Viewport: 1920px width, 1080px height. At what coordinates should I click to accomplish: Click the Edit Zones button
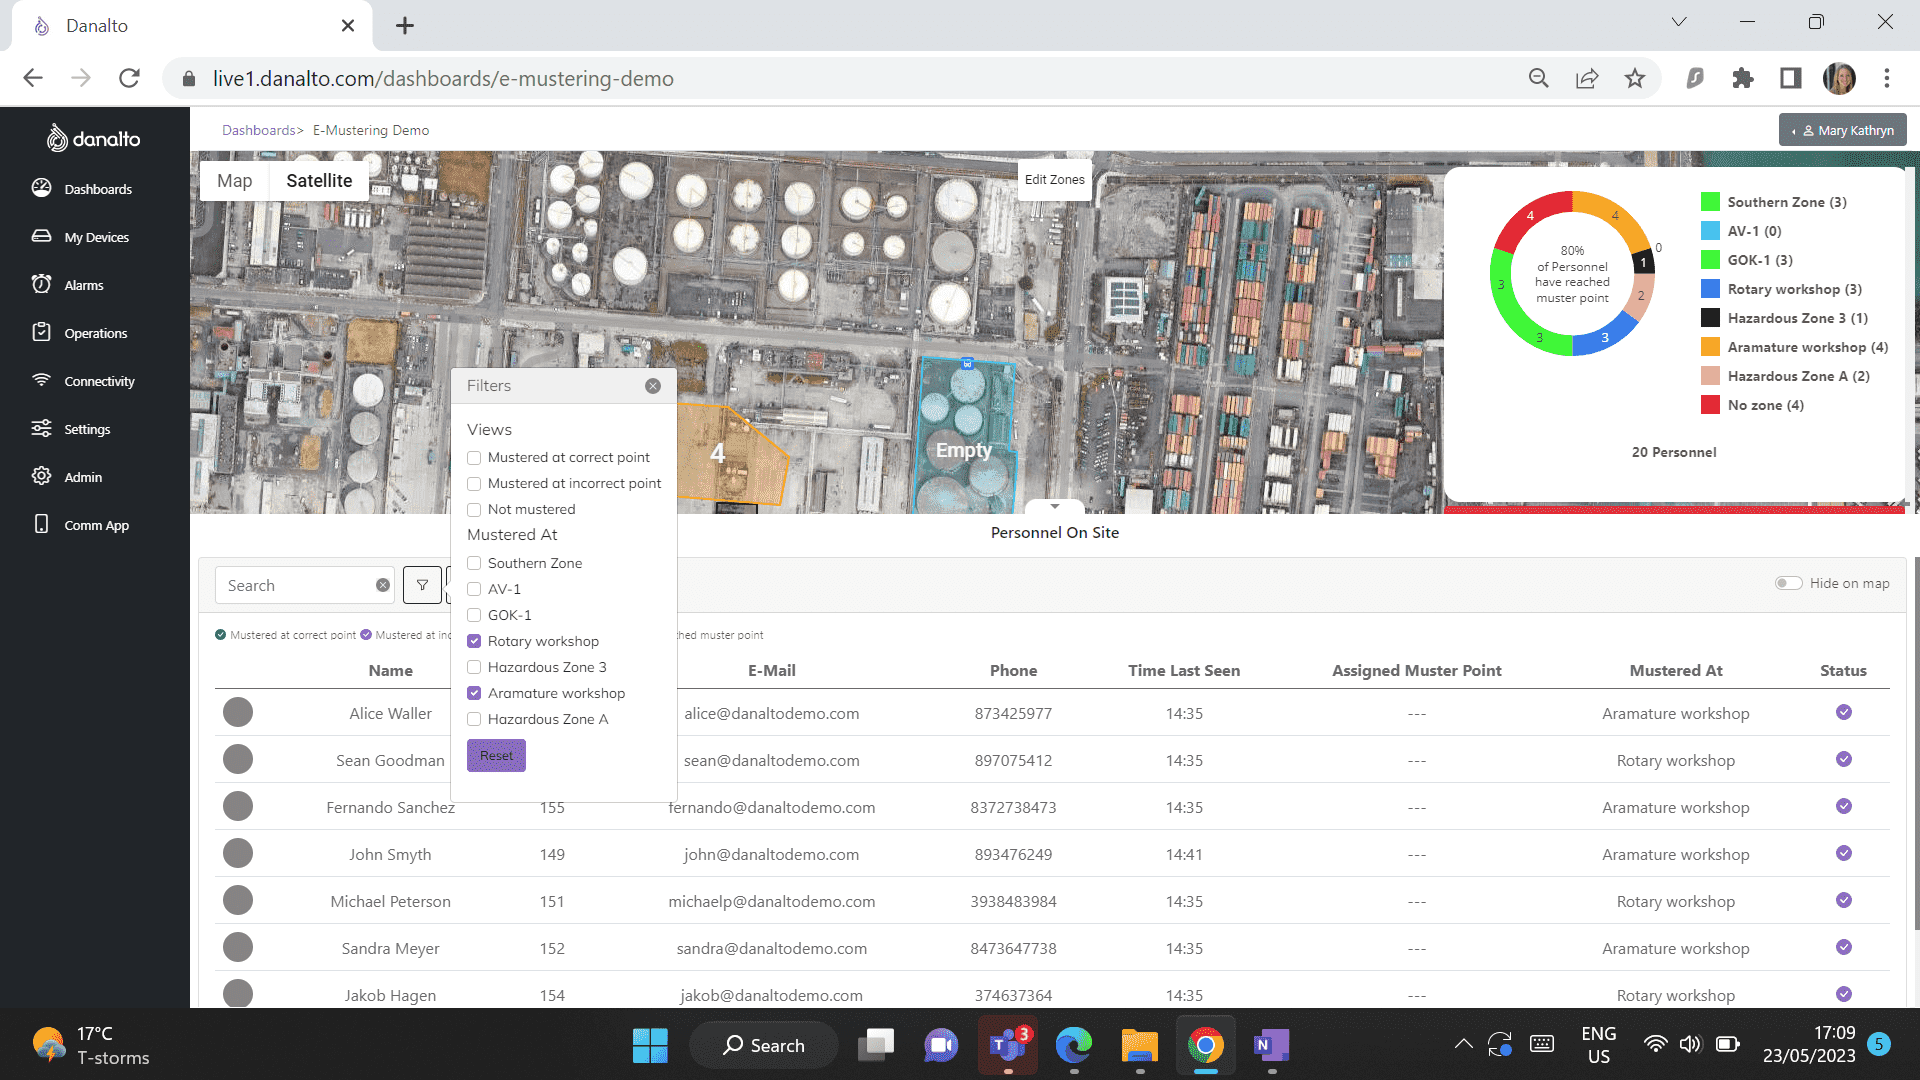click(1054, 180)
